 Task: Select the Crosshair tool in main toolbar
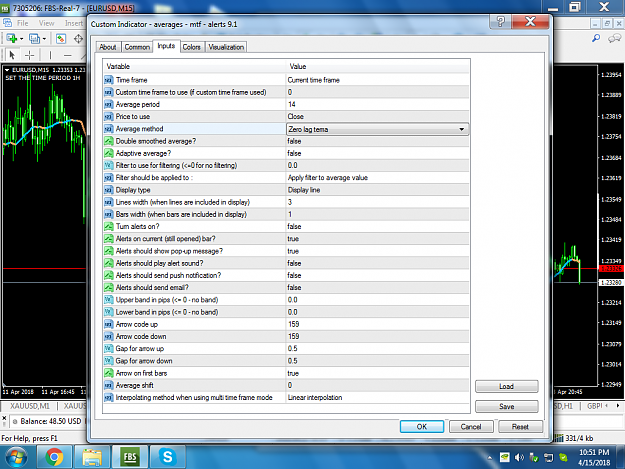click(x=29, y=55)
